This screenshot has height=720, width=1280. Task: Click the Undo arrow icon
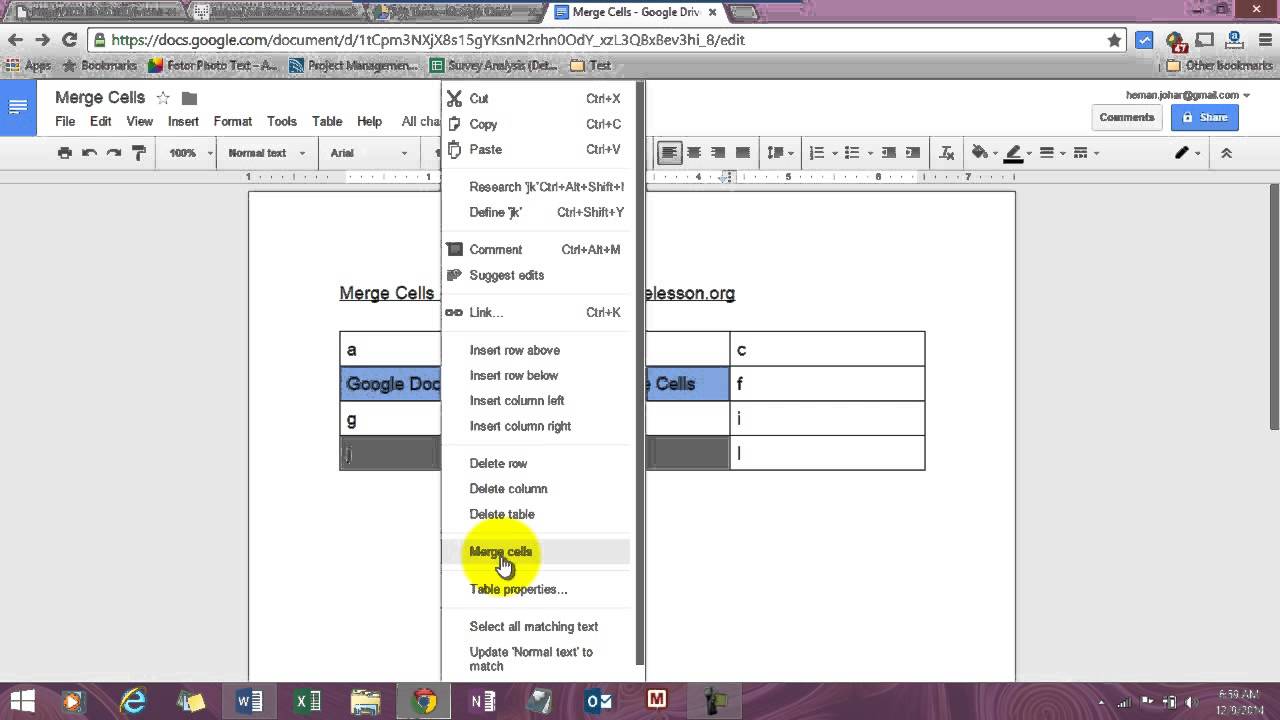pyautogui.click(x=90, y=153)
